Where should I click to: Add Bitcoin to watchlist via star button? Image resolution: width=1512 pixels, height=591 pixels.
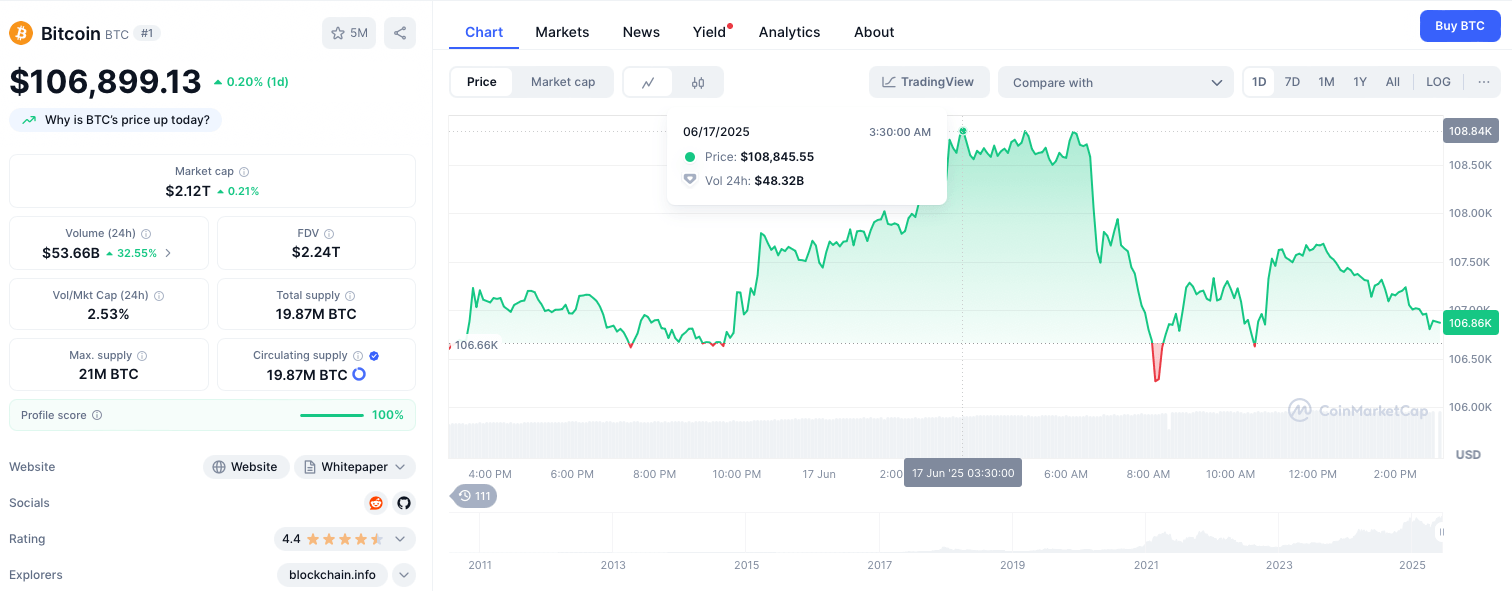point(349,33)
